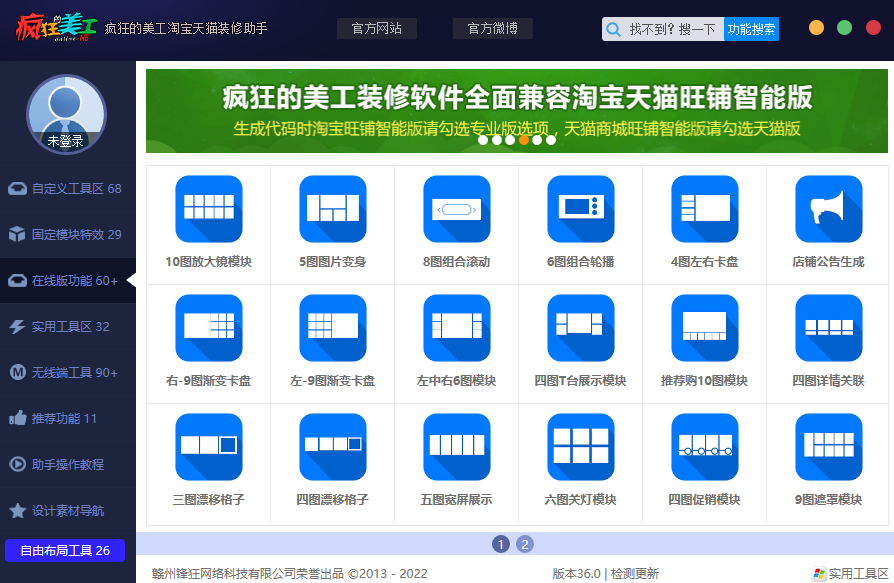
Task: Select the 右-9图渐变卡盘 module
Action: 209,328
